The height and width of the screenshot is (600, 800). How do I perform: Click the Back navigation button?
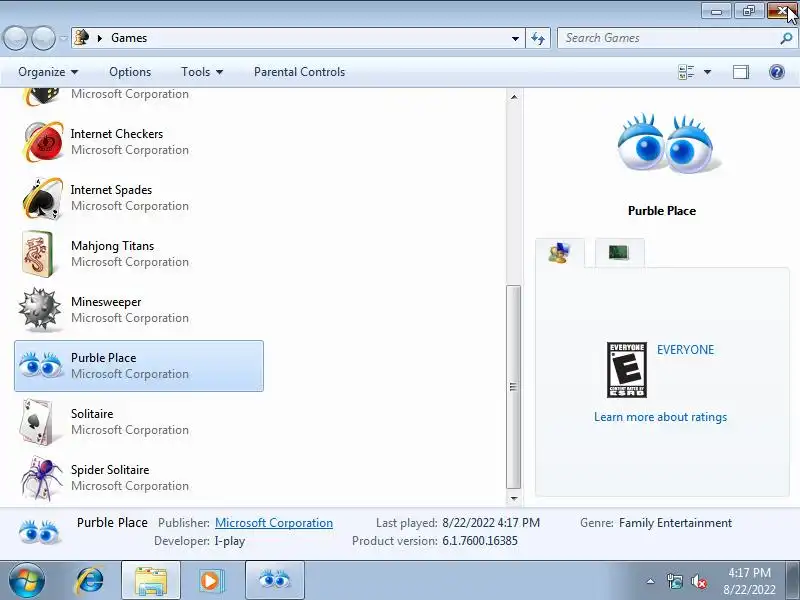pos(15,38)
